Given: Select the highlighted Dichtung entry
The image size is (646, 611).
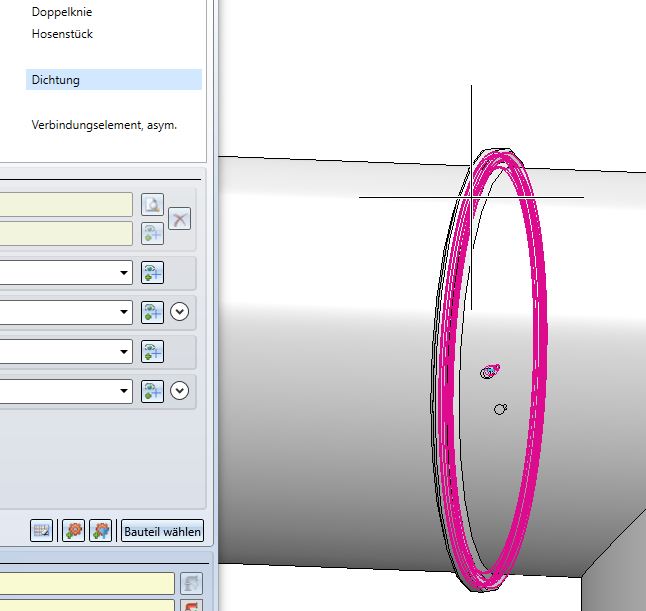Looking at the screenshot, I should point(114,80).
